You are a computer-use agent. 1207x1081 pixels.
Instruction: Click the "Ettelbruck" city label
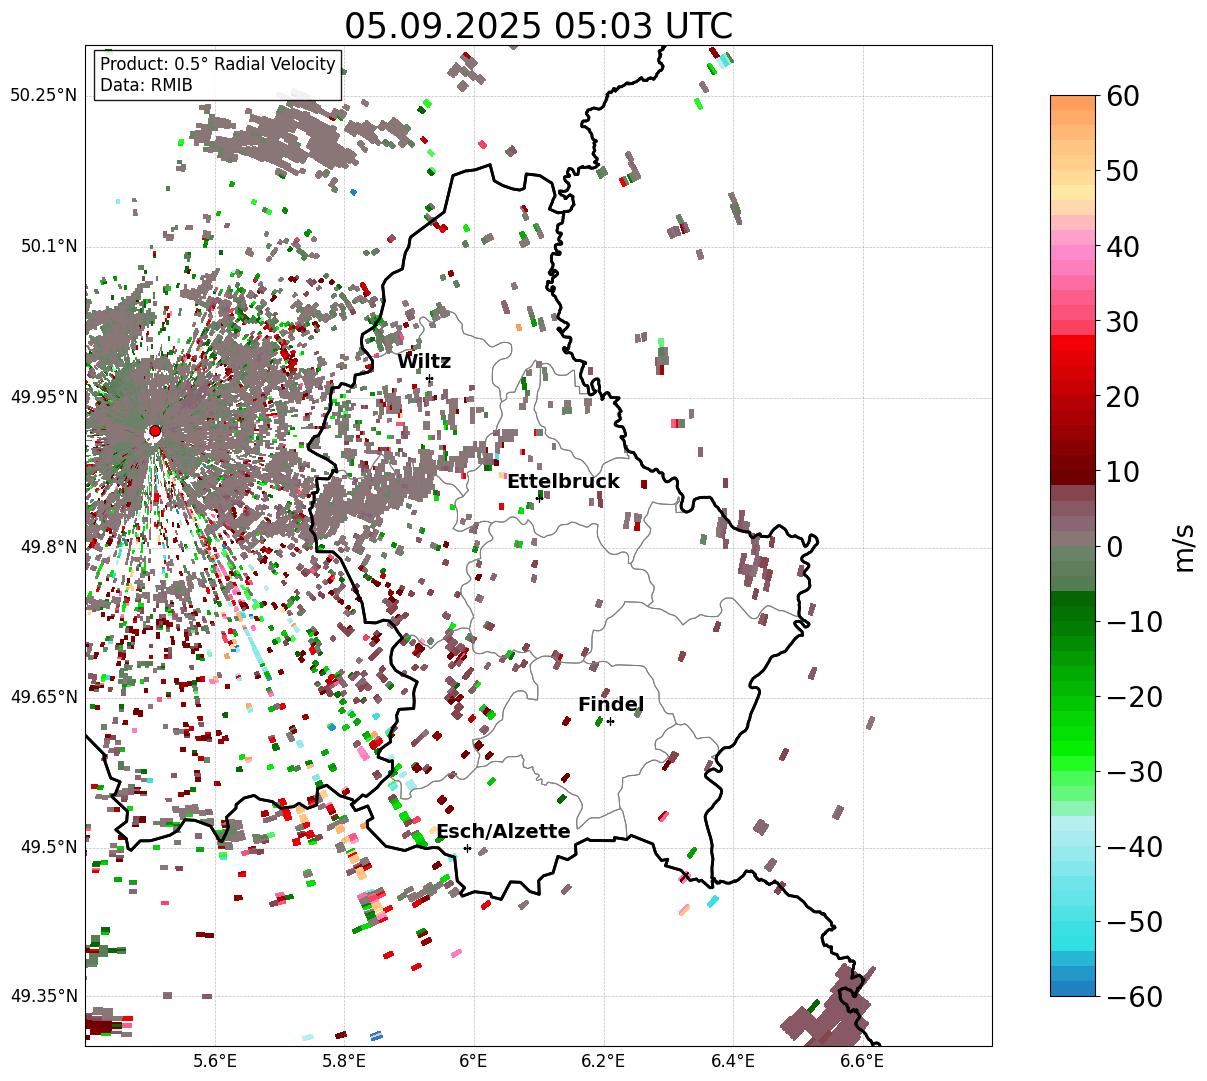[x=563, y=481]
